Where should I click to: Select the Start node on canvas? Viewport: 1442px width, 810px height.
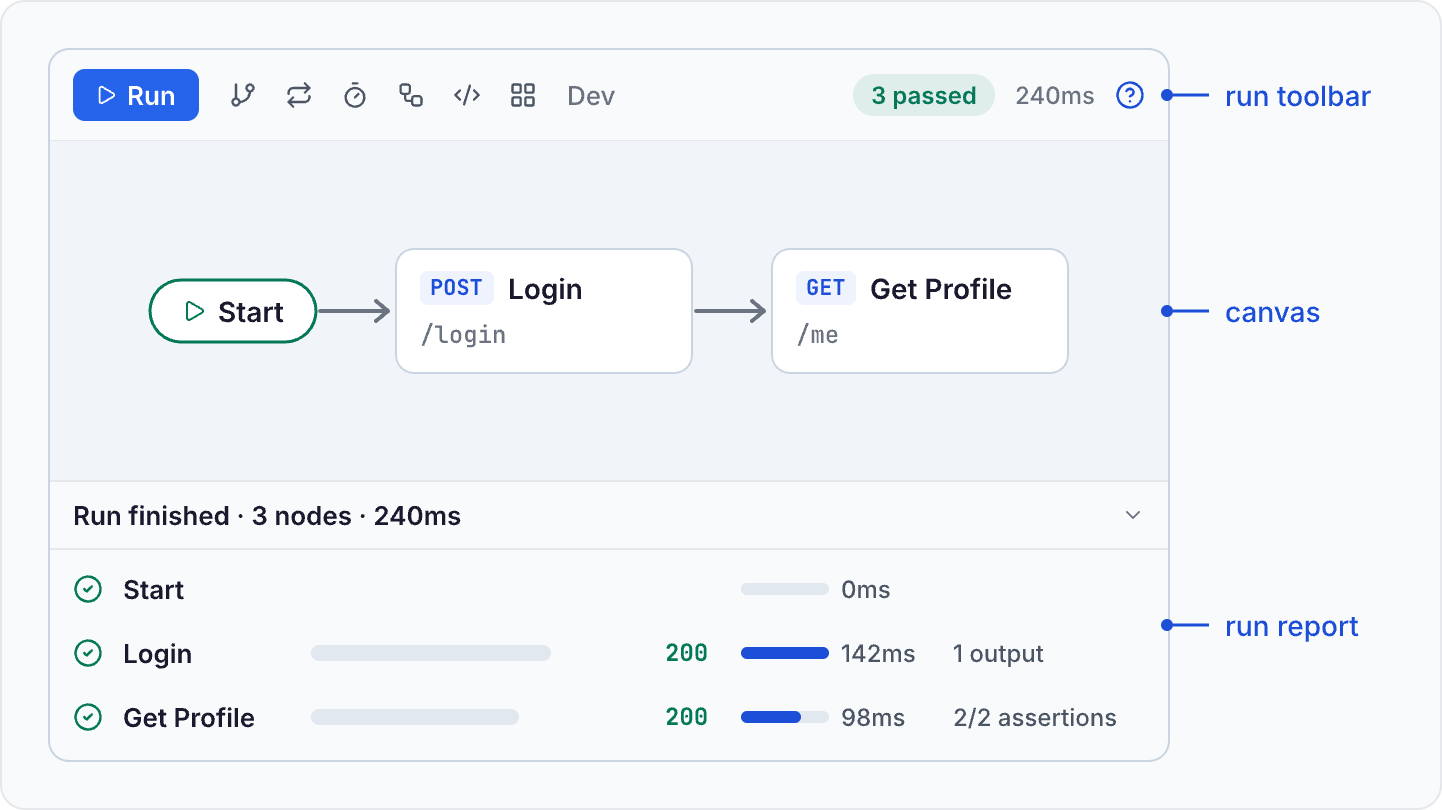[x=233, y=311]
